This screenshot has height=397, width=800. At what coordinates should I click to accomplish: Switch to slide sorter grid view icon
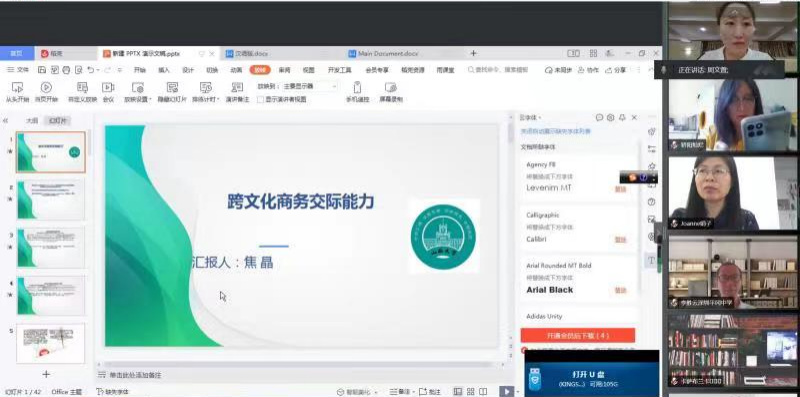(x=470, y=391)
